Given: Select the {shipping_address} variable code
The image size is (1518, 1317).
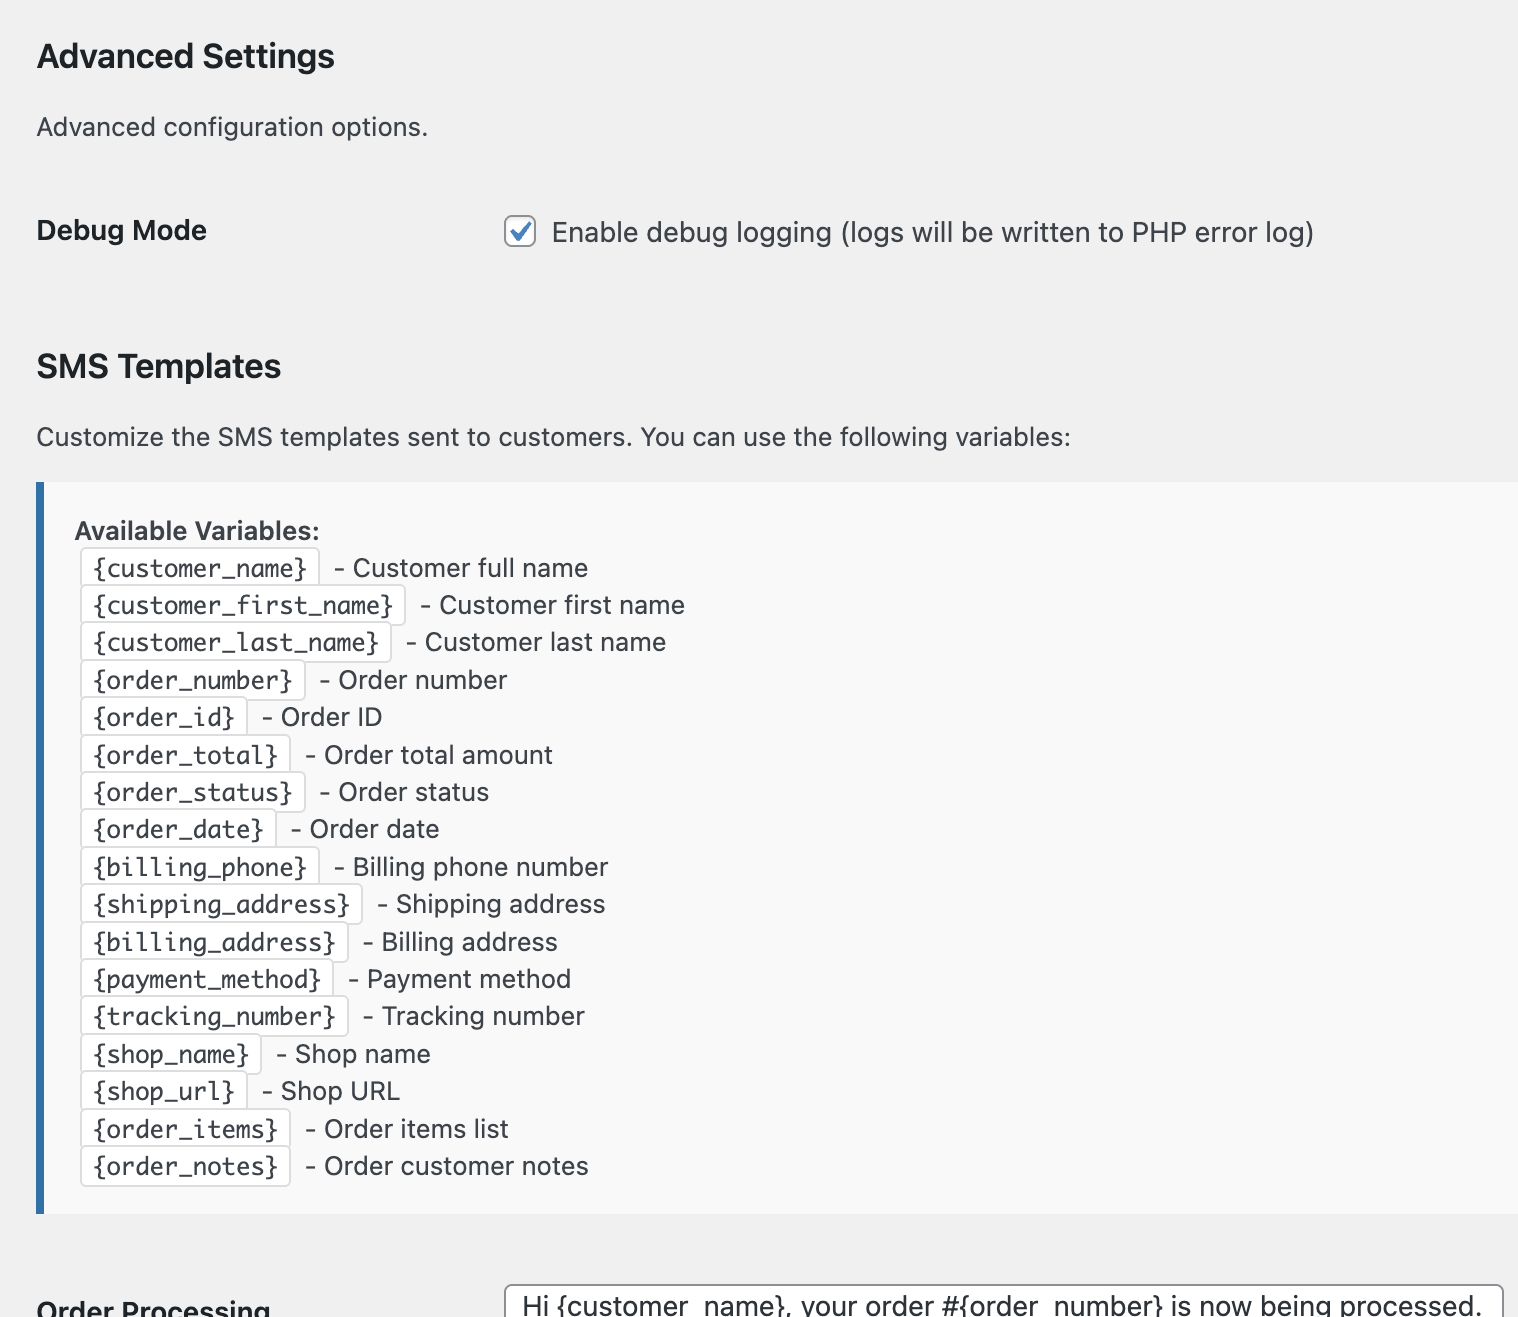Looking at the screenshot, I should [222, 905].
